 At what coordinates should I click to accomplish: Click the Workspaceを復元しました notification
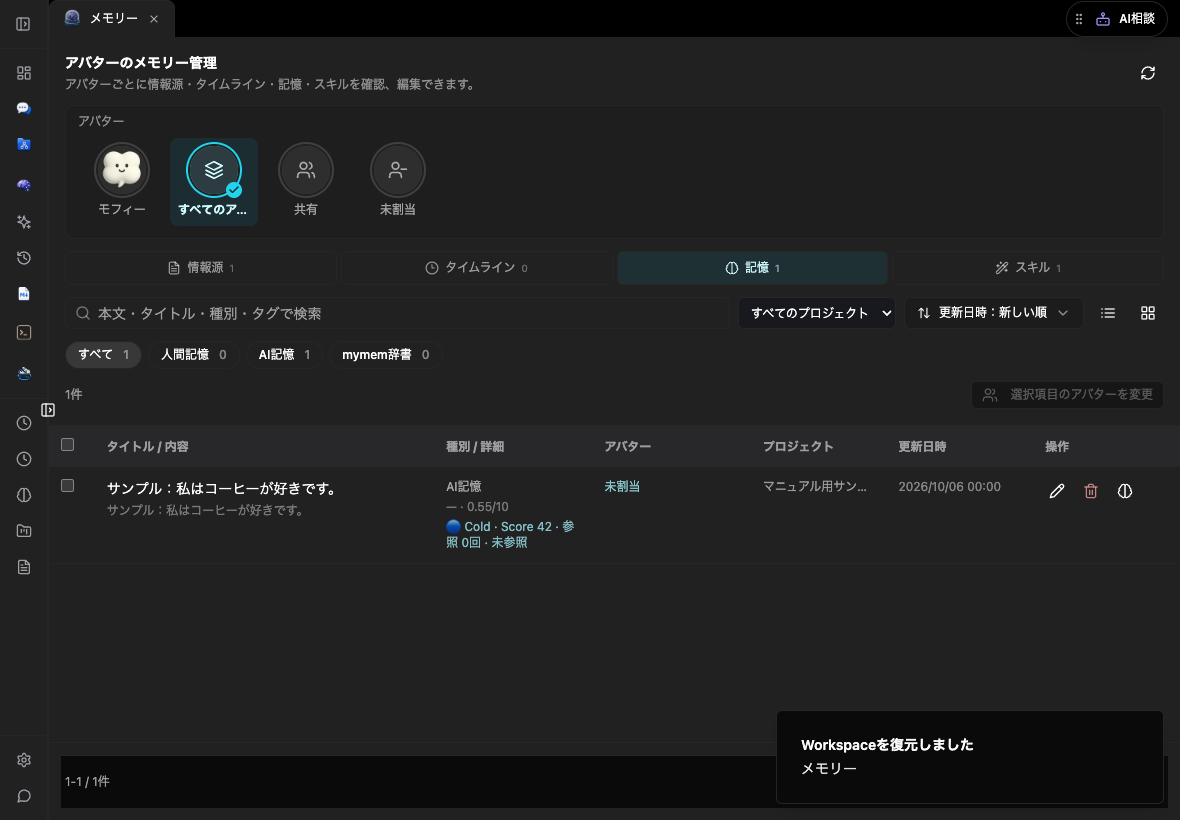click(969, 757)
